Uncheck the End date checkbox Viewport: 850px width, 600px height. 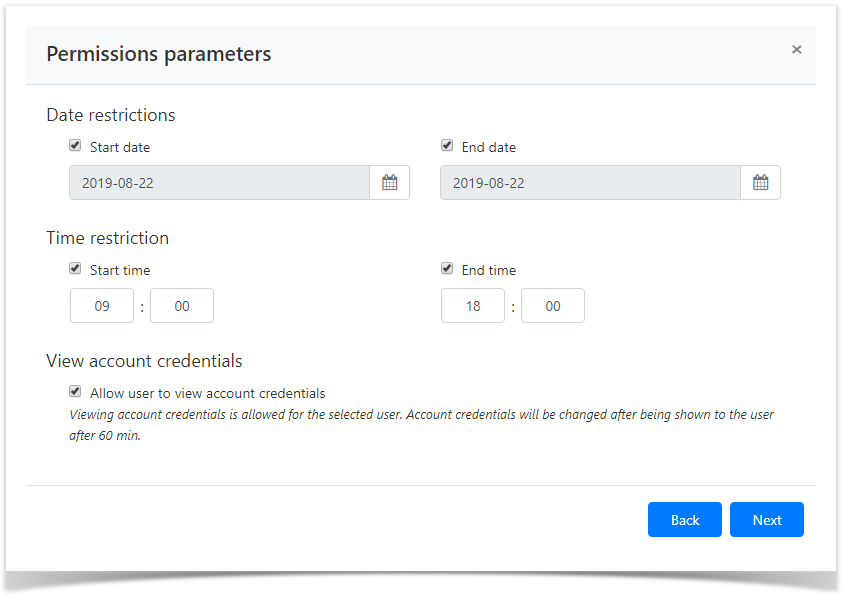tap(447, 145)
